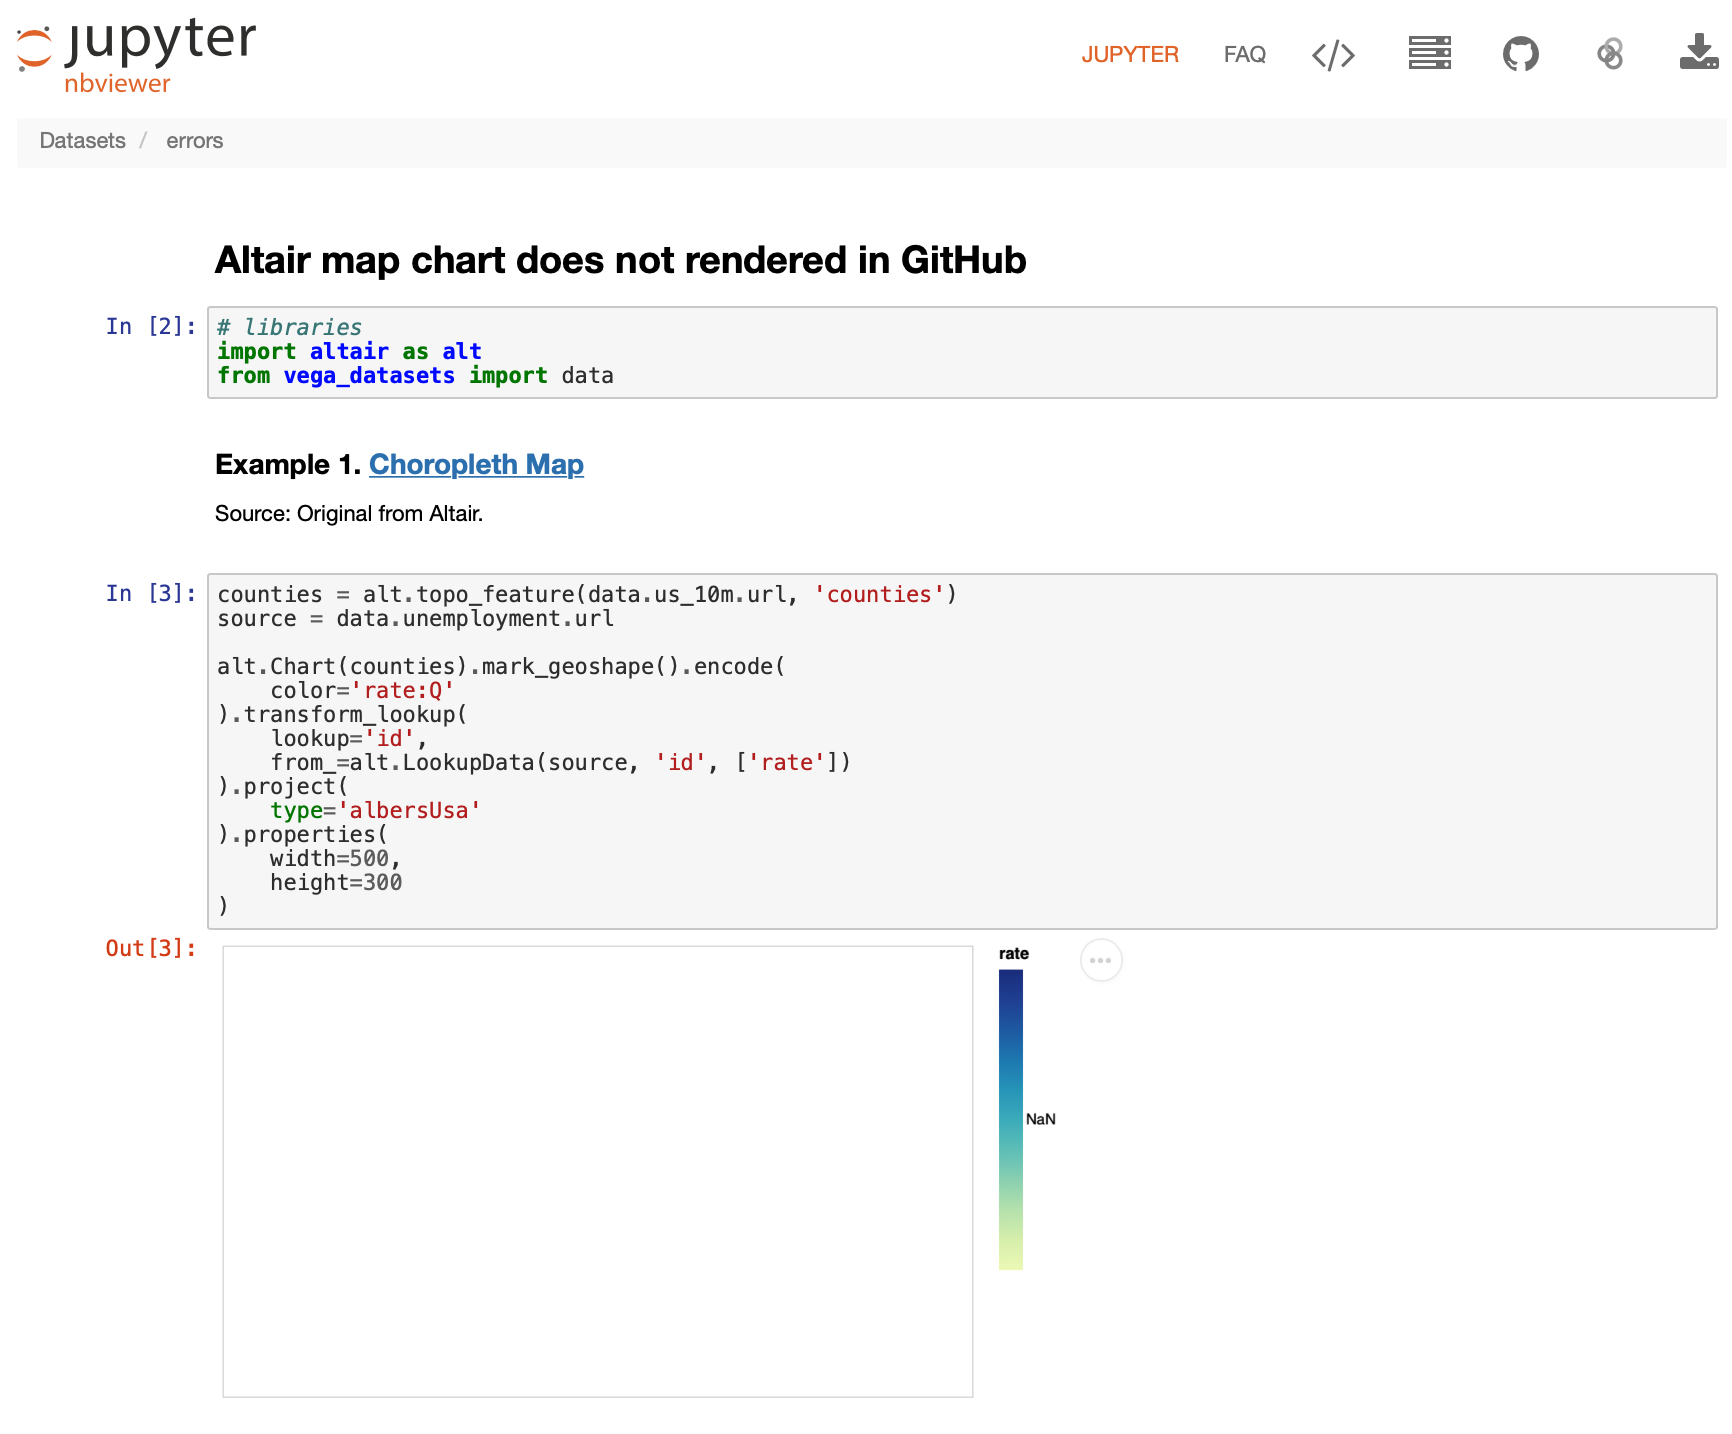Open the FAQ page
This screenshot has height=1434, width=1732.
coord(1244,55)
